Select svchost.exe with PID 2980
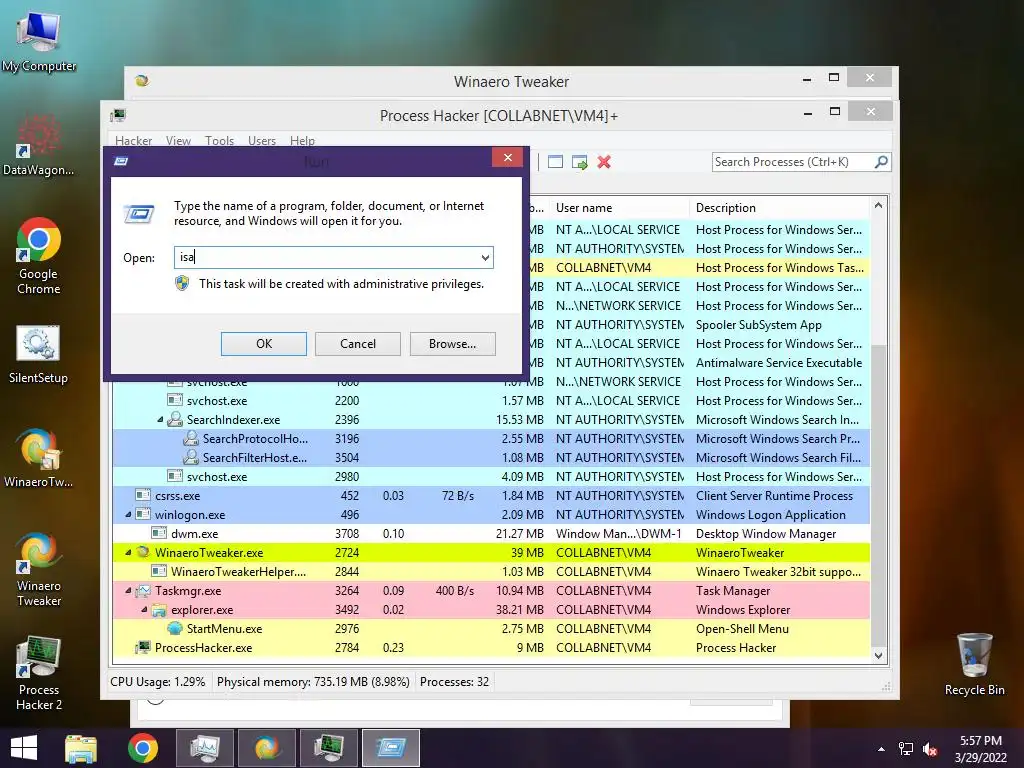1024x768 pixels. (x=491, y=477)
